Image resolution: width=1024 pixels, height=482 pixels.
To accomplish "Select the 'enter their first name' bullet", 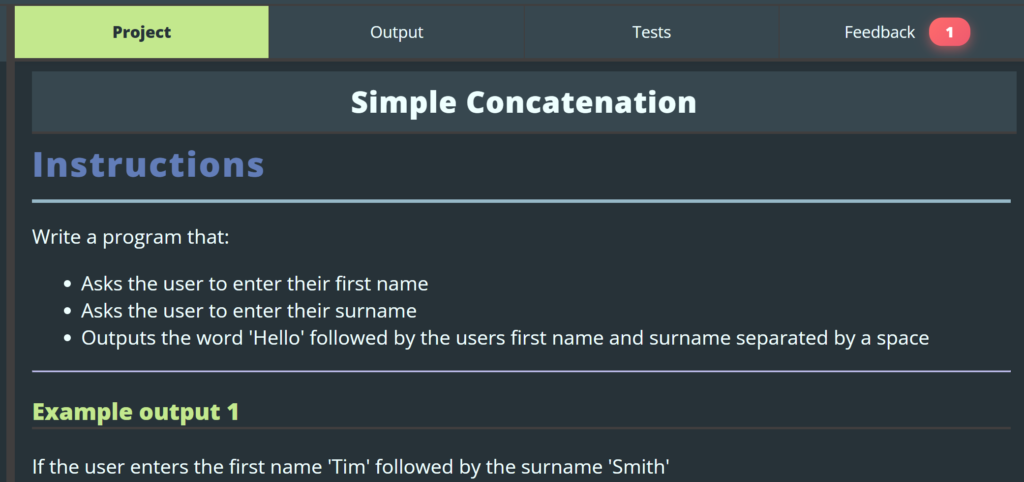I will point(254,283).
